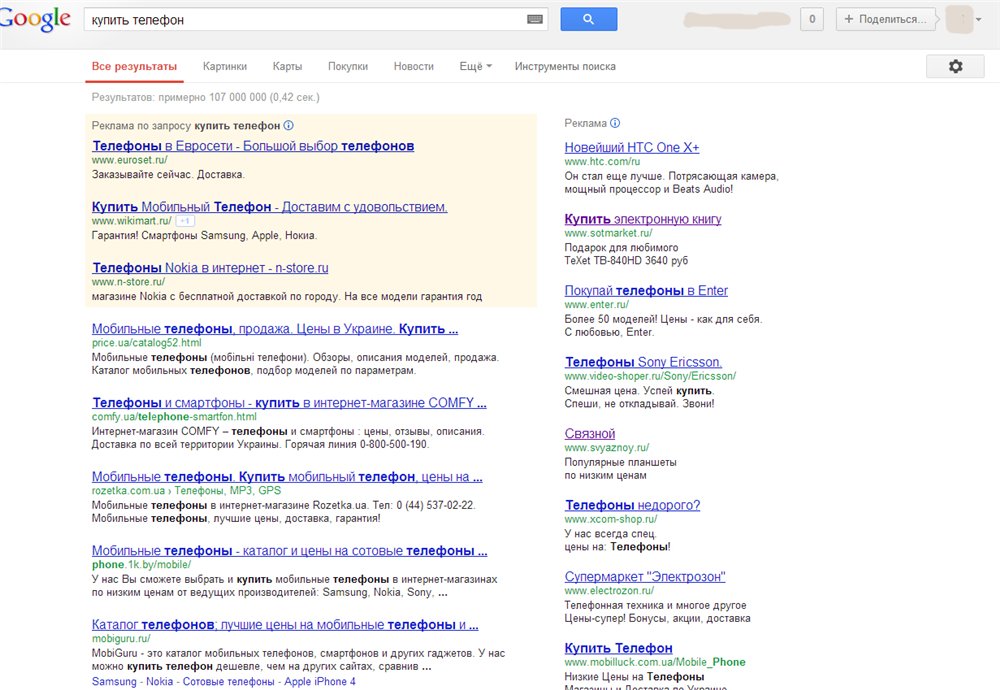Viewport: 1000px width, 690px height.
Task: Click the 'Поделиться...' share button
Action: tap(885, 19)
